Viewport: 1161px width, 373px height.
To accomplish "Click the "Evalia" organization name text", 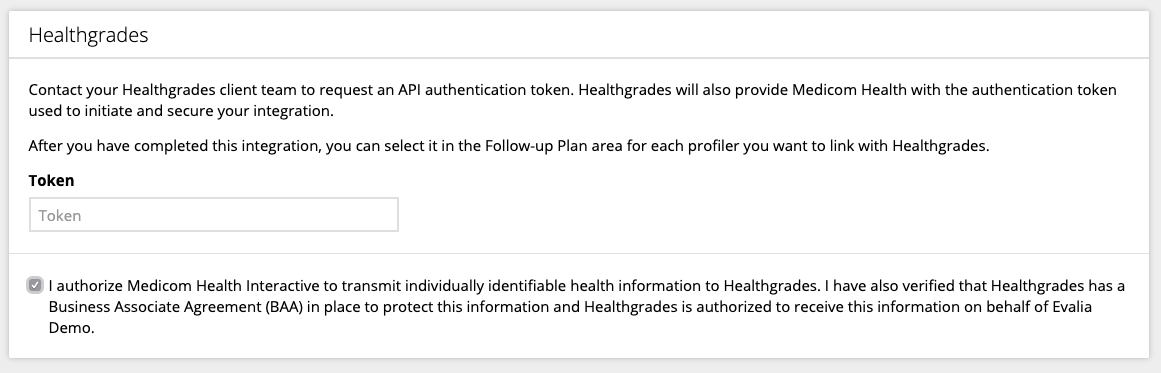I will pyautogui.click(x=1072, y=306).
